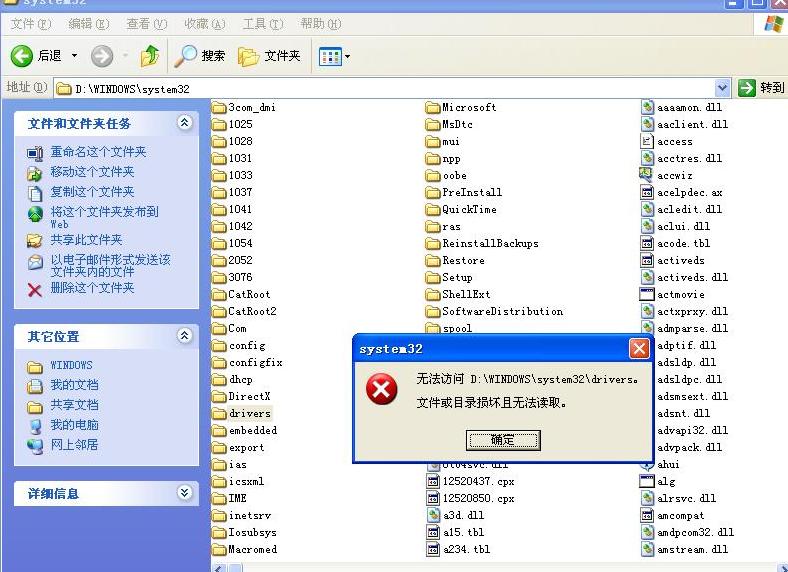Select the Macromed folder icon
Image resolution: width=788 pixels, height=572 pixels.
pos(219,549)
